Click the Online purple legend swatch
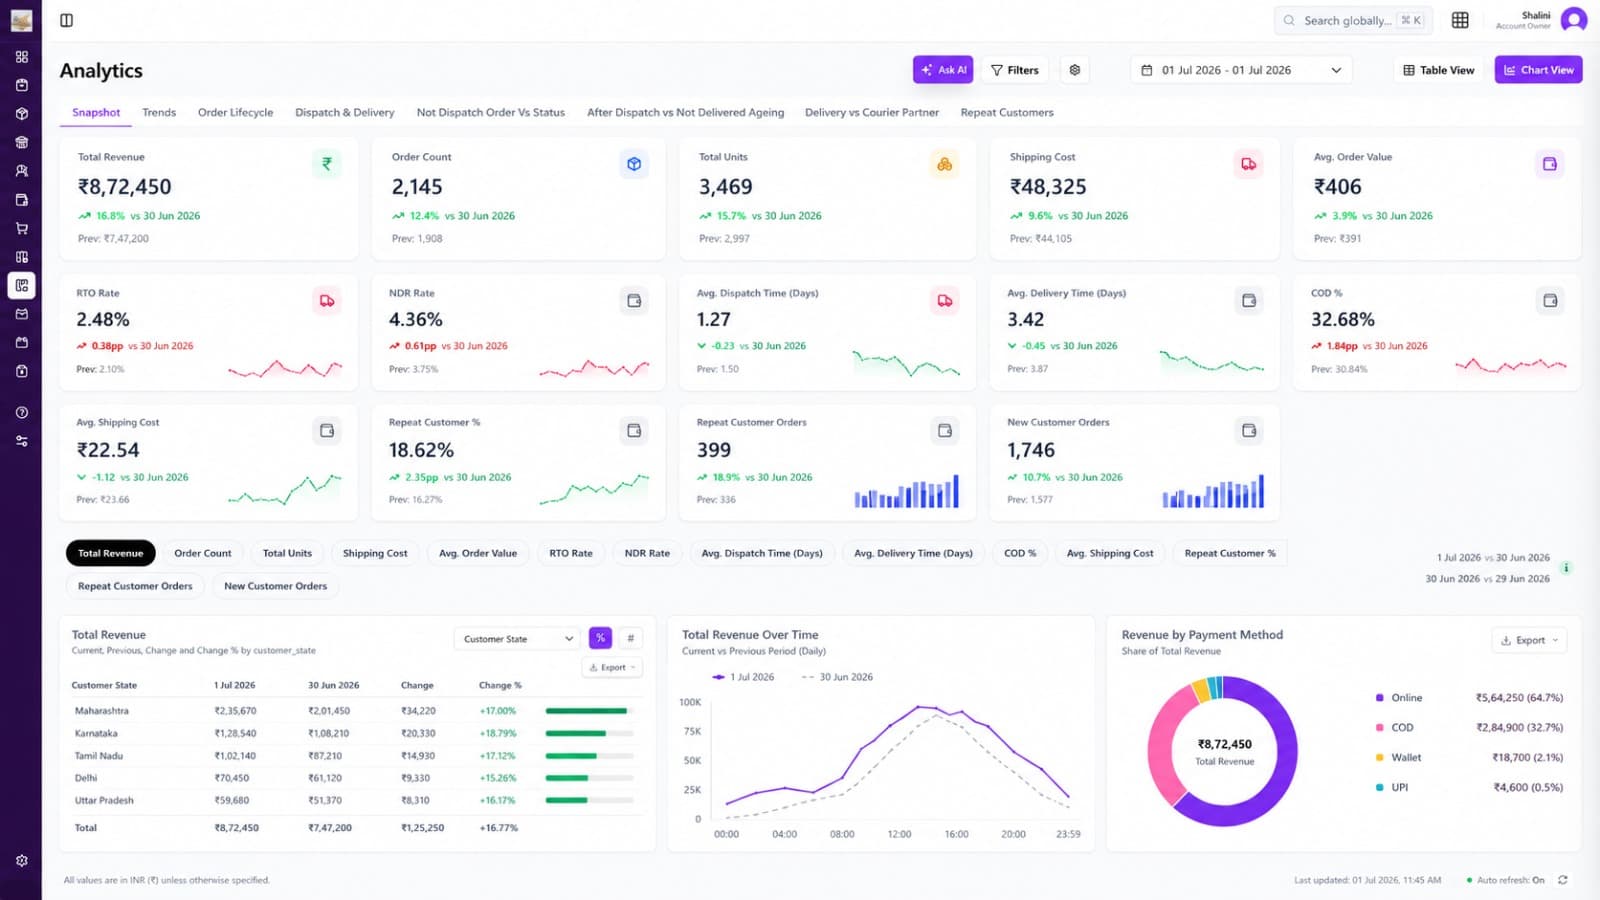The height and width of the screenshot is (900, 1600). 1380,698
